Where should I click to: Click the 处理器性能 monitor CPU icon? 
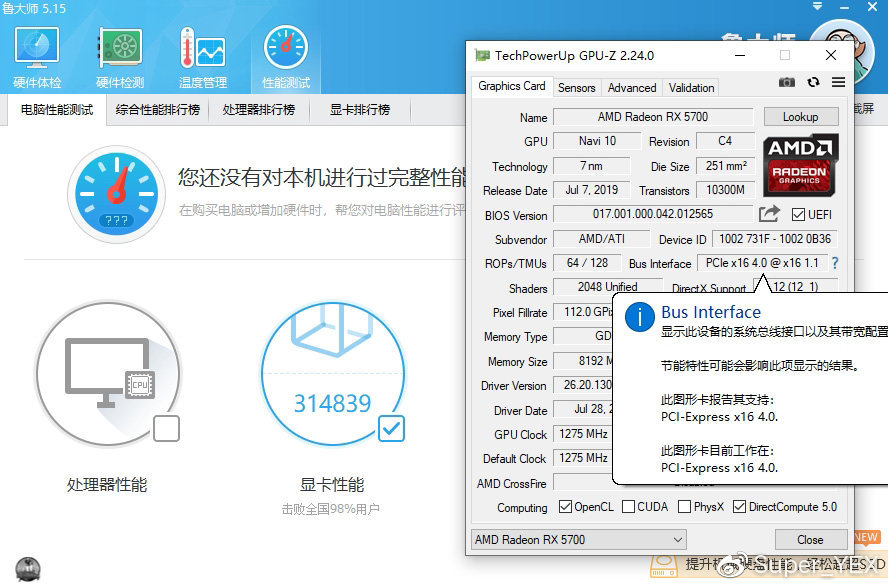[107, 374]
